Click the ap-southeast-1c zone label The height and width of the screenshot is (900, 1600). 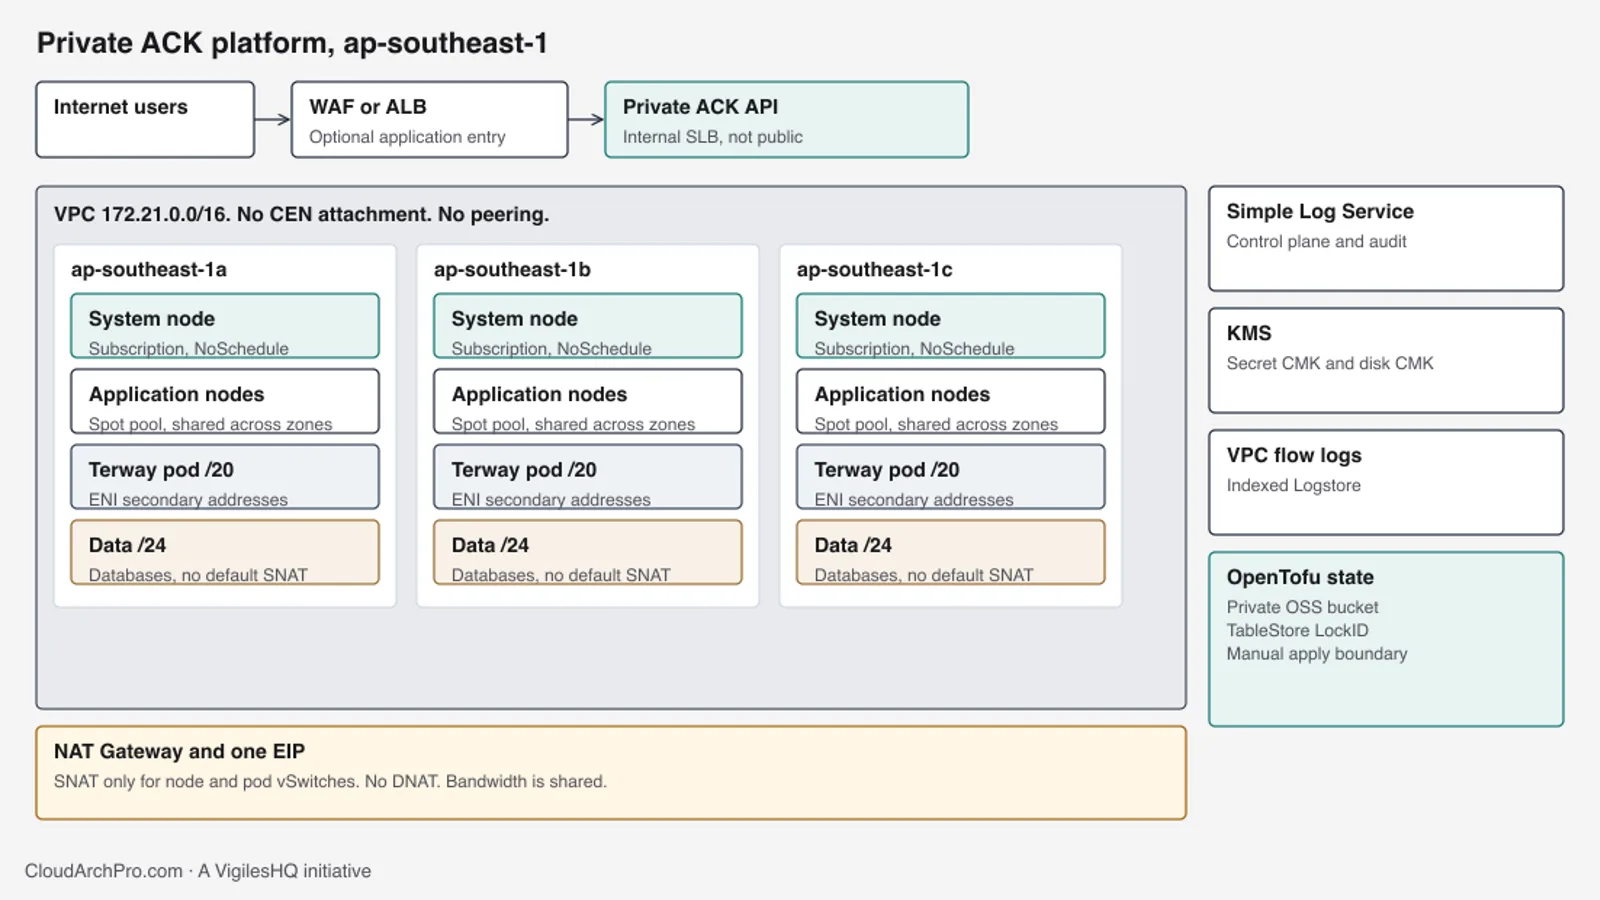tap(874, 269)
